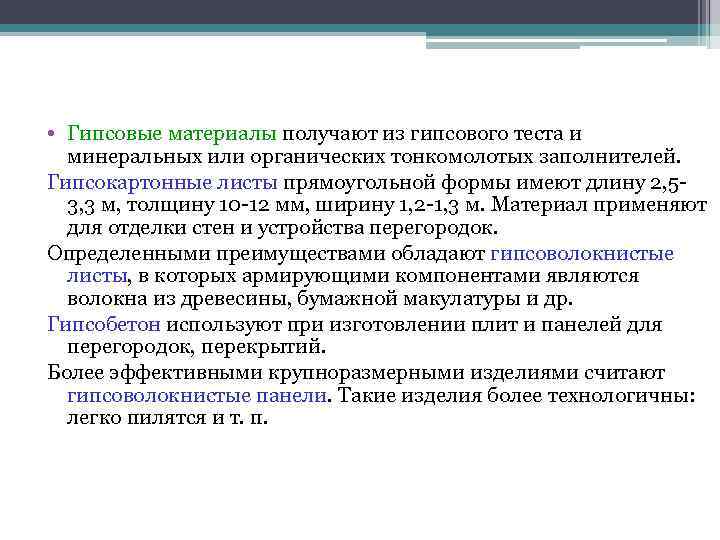Viewport: 720px width, 540px height.
Task: Click the blue term "Гипсокартонные листы"
Action: [x=163, y=183]
